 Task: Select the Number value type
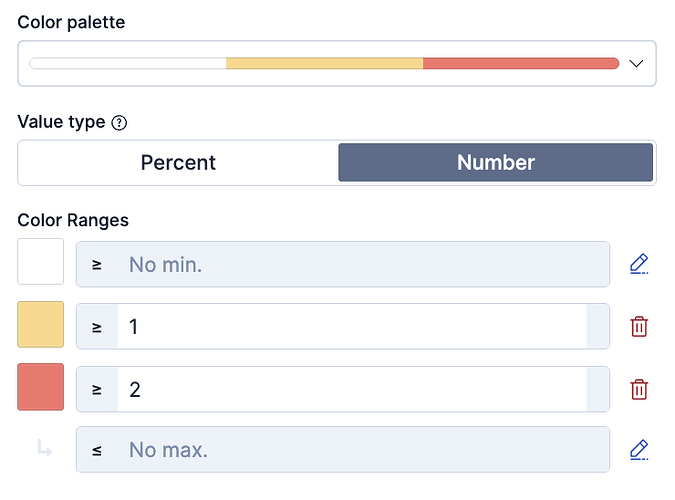pyautogui.click(x=495, y=162)
